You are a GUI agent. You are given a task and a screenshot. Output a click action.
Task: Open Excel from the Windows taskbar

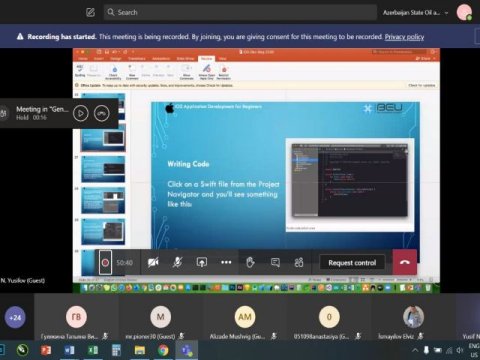(93, 350)
